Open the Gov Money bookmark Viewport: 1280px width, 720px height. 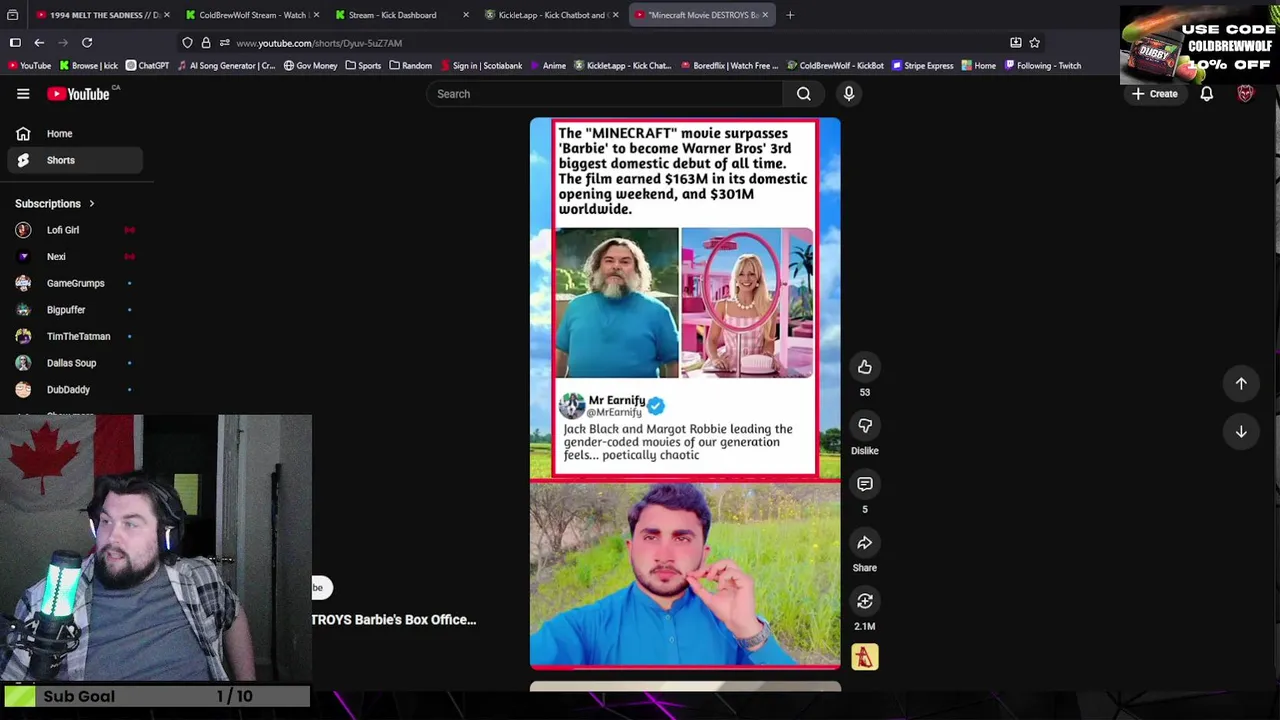tap(310, 66)
